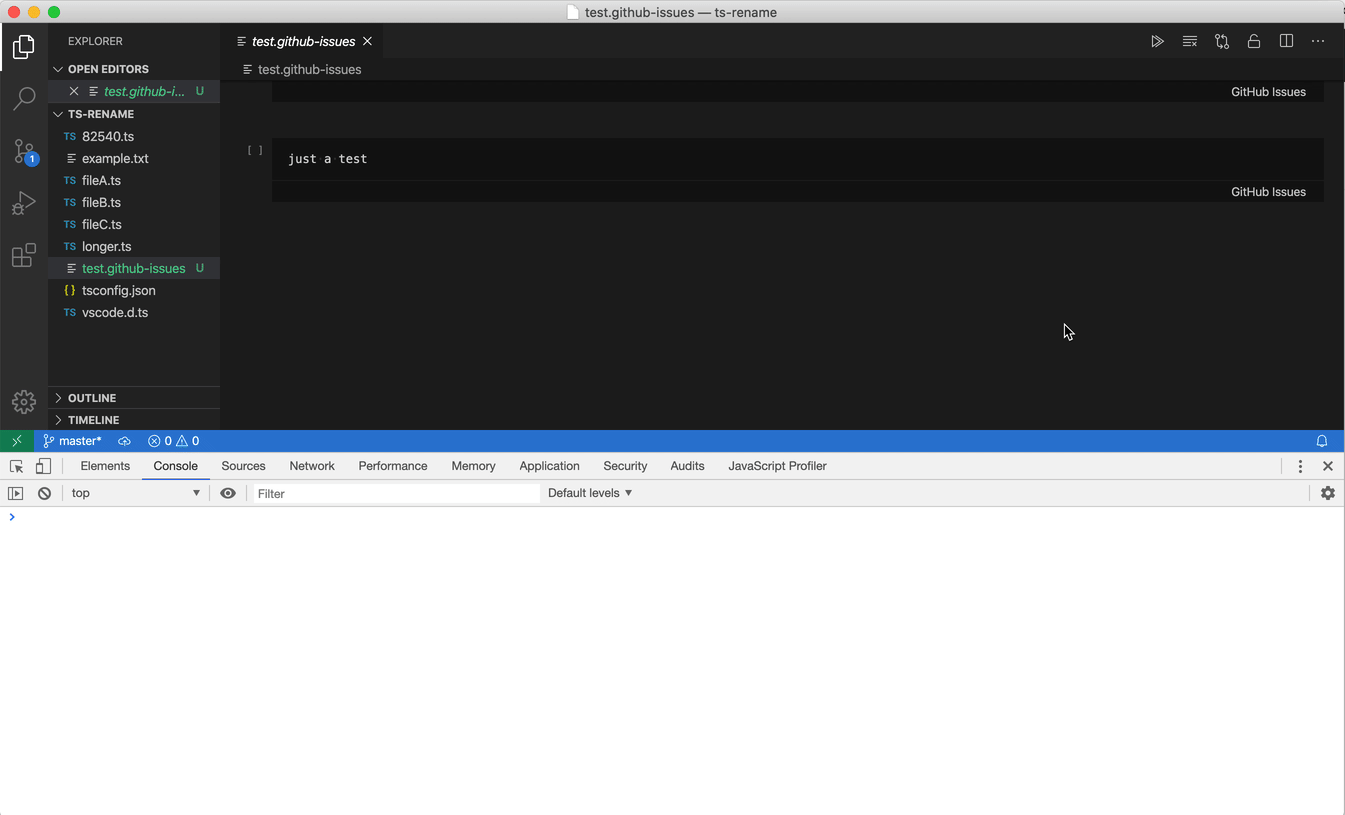
Task: Toggle the DevTools device toolbar
Action: pyautogui.click(x=43, y=466)
